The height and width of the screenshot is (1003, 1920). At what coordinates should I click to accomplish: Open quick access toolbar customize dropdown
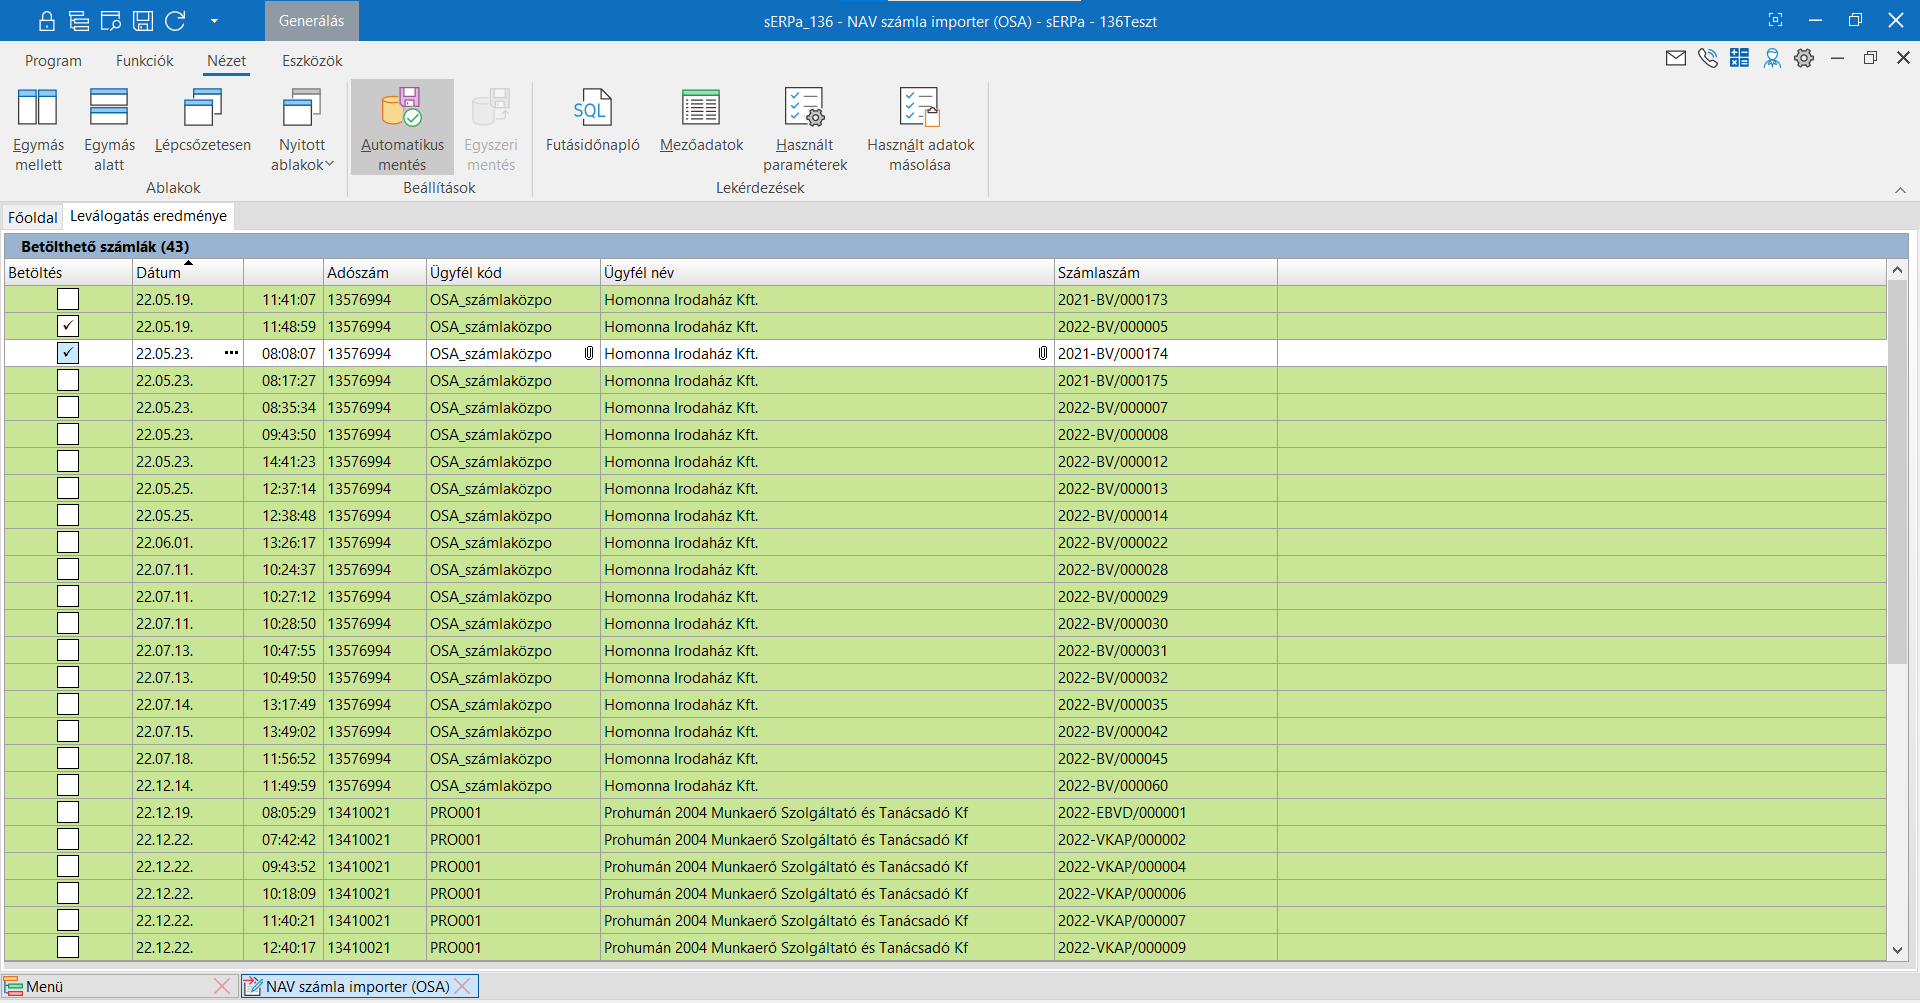[214, 21]
